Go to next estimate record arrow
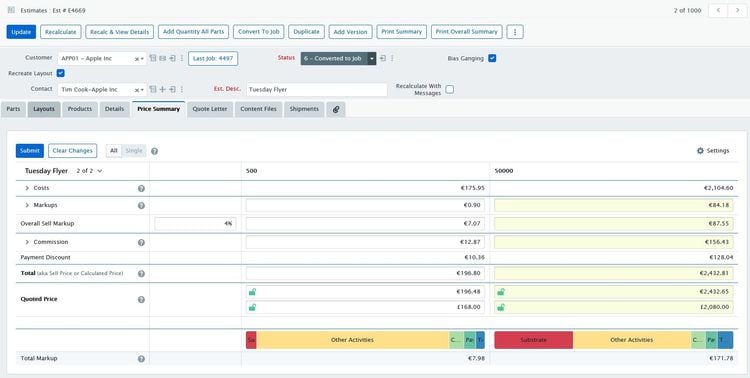Viewport: 750px width, 378px height. point(737,11)
